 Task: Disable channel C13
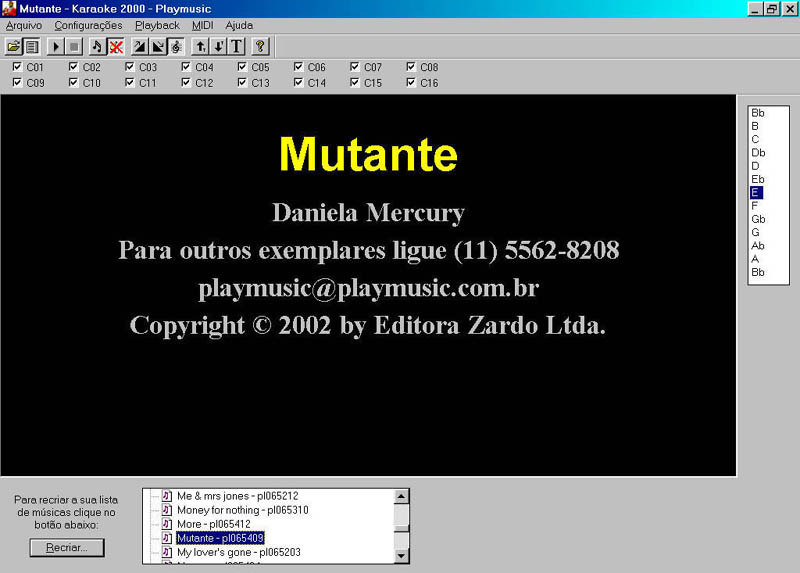242,82
